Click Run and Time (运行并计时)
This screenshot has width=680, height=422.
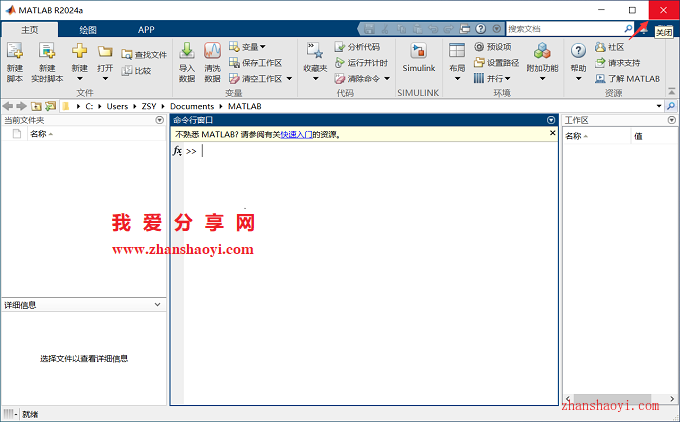point(361,62)
